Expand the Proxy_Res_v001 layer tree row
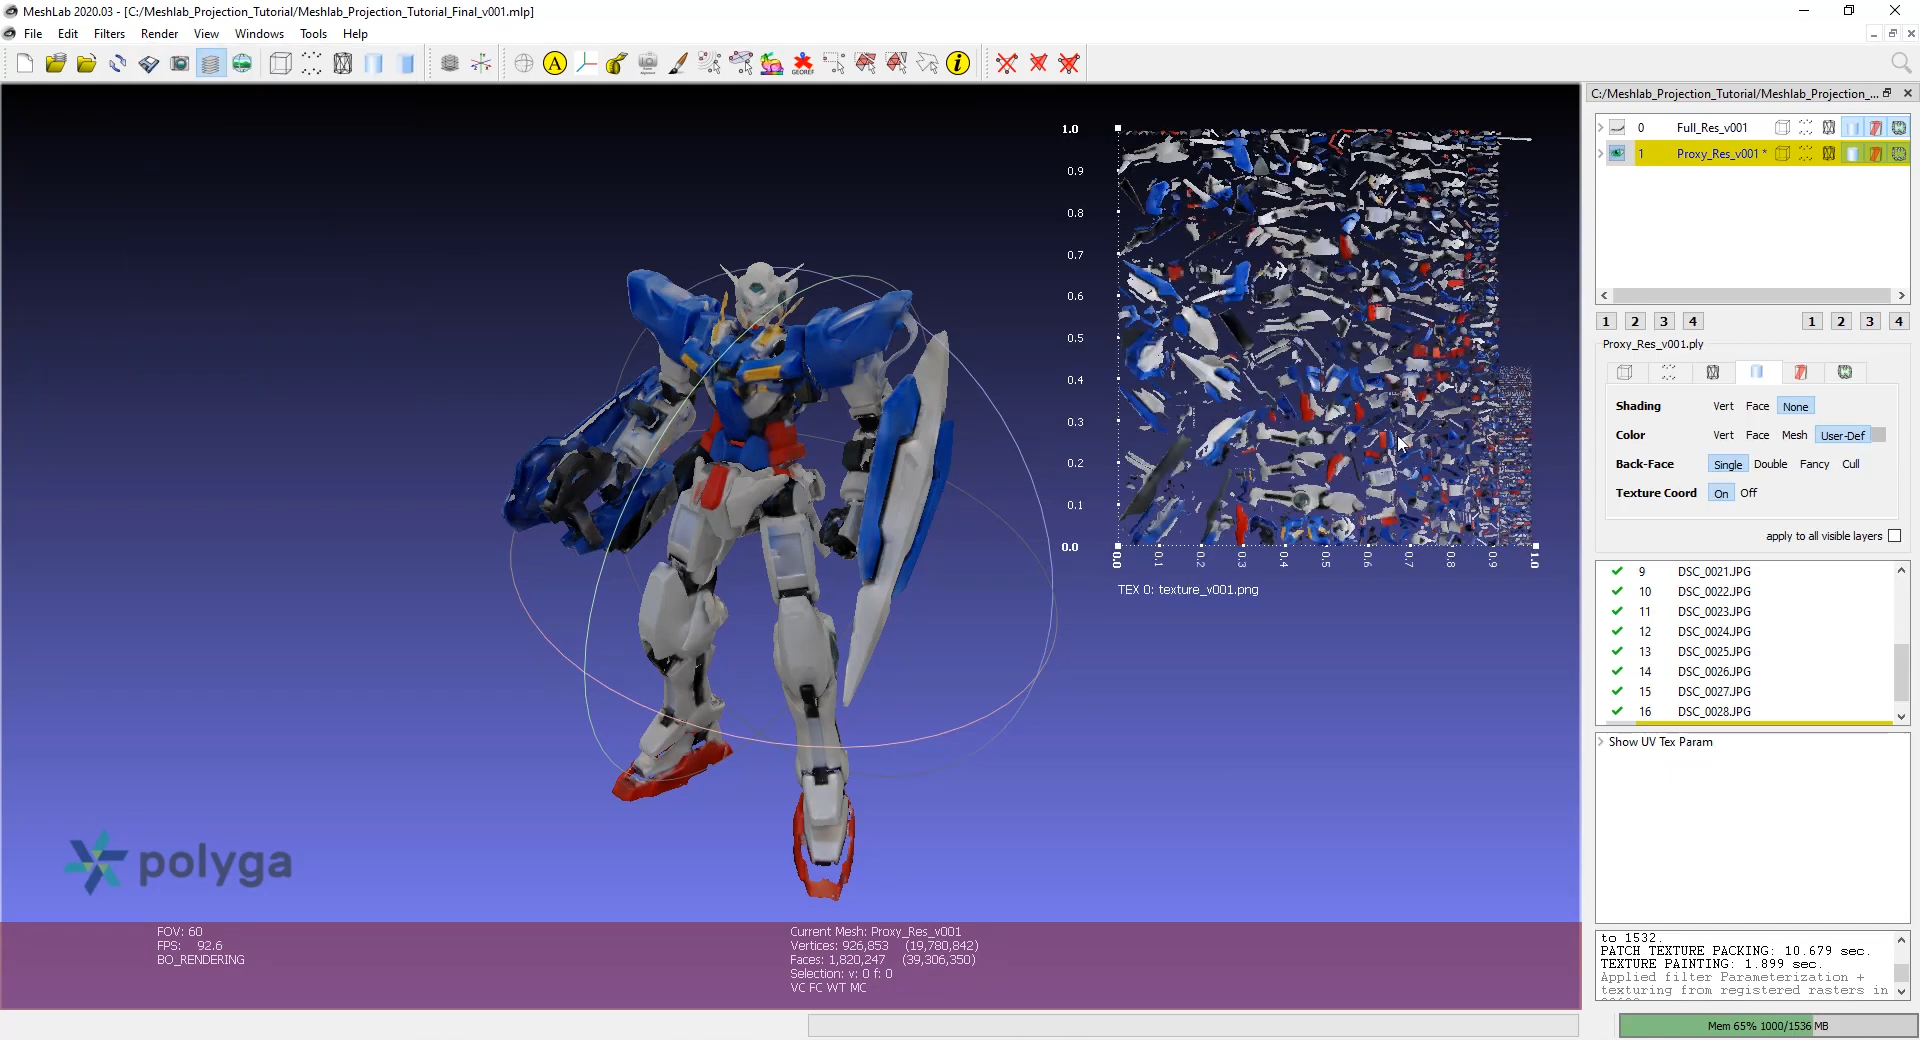This screenshot has height=1040, width=1920. [x=1601, y=154]
